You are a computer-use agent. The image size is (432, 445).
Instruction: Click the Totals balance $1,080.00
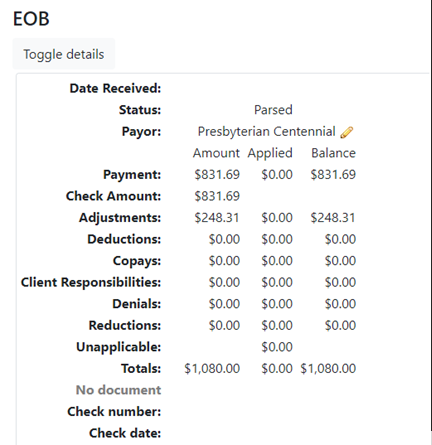point(328,368)
